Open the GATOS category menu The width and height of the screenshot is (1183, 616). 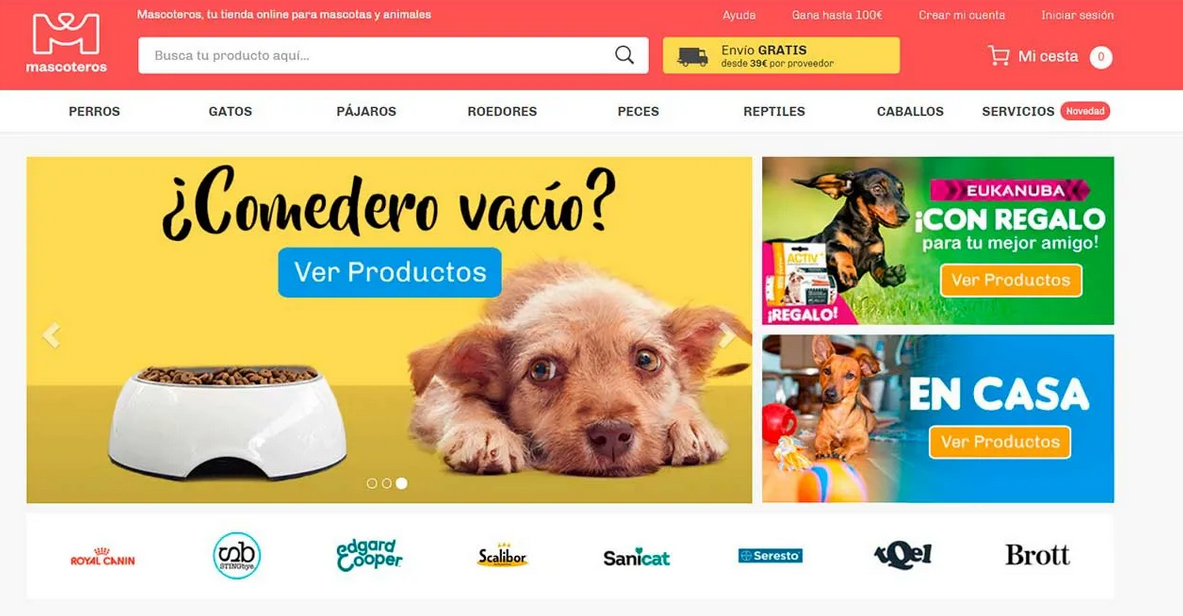tap(230, 111)
